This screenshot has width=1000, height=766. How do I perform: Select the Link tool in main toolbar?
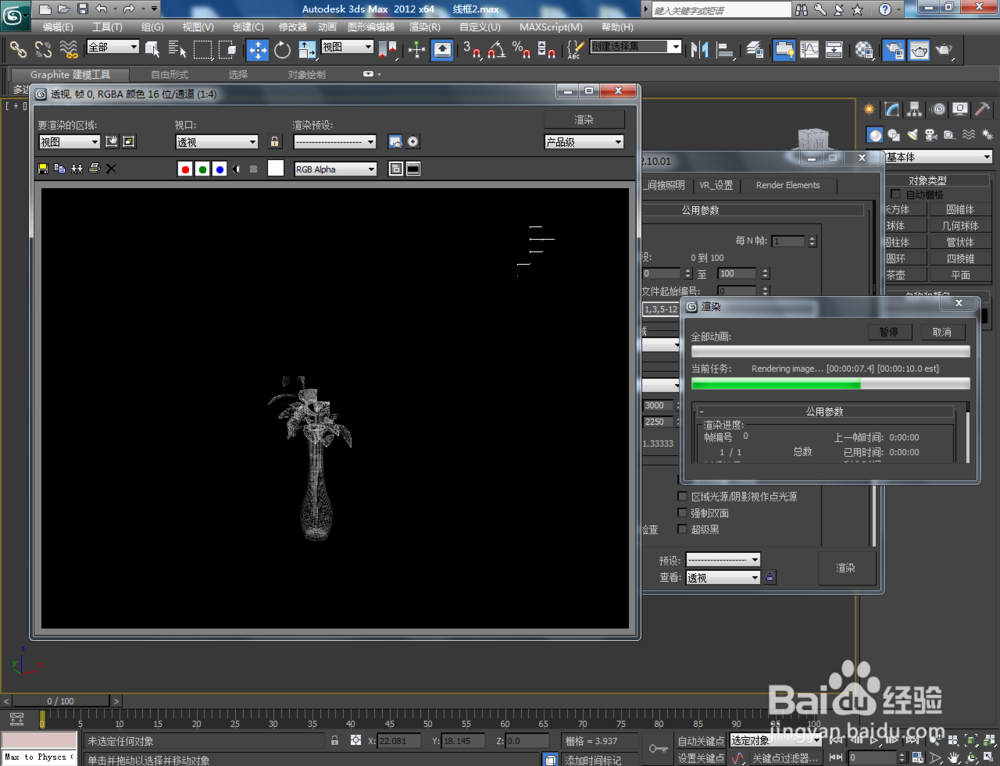pyautogui.click(x=18, y=50)
